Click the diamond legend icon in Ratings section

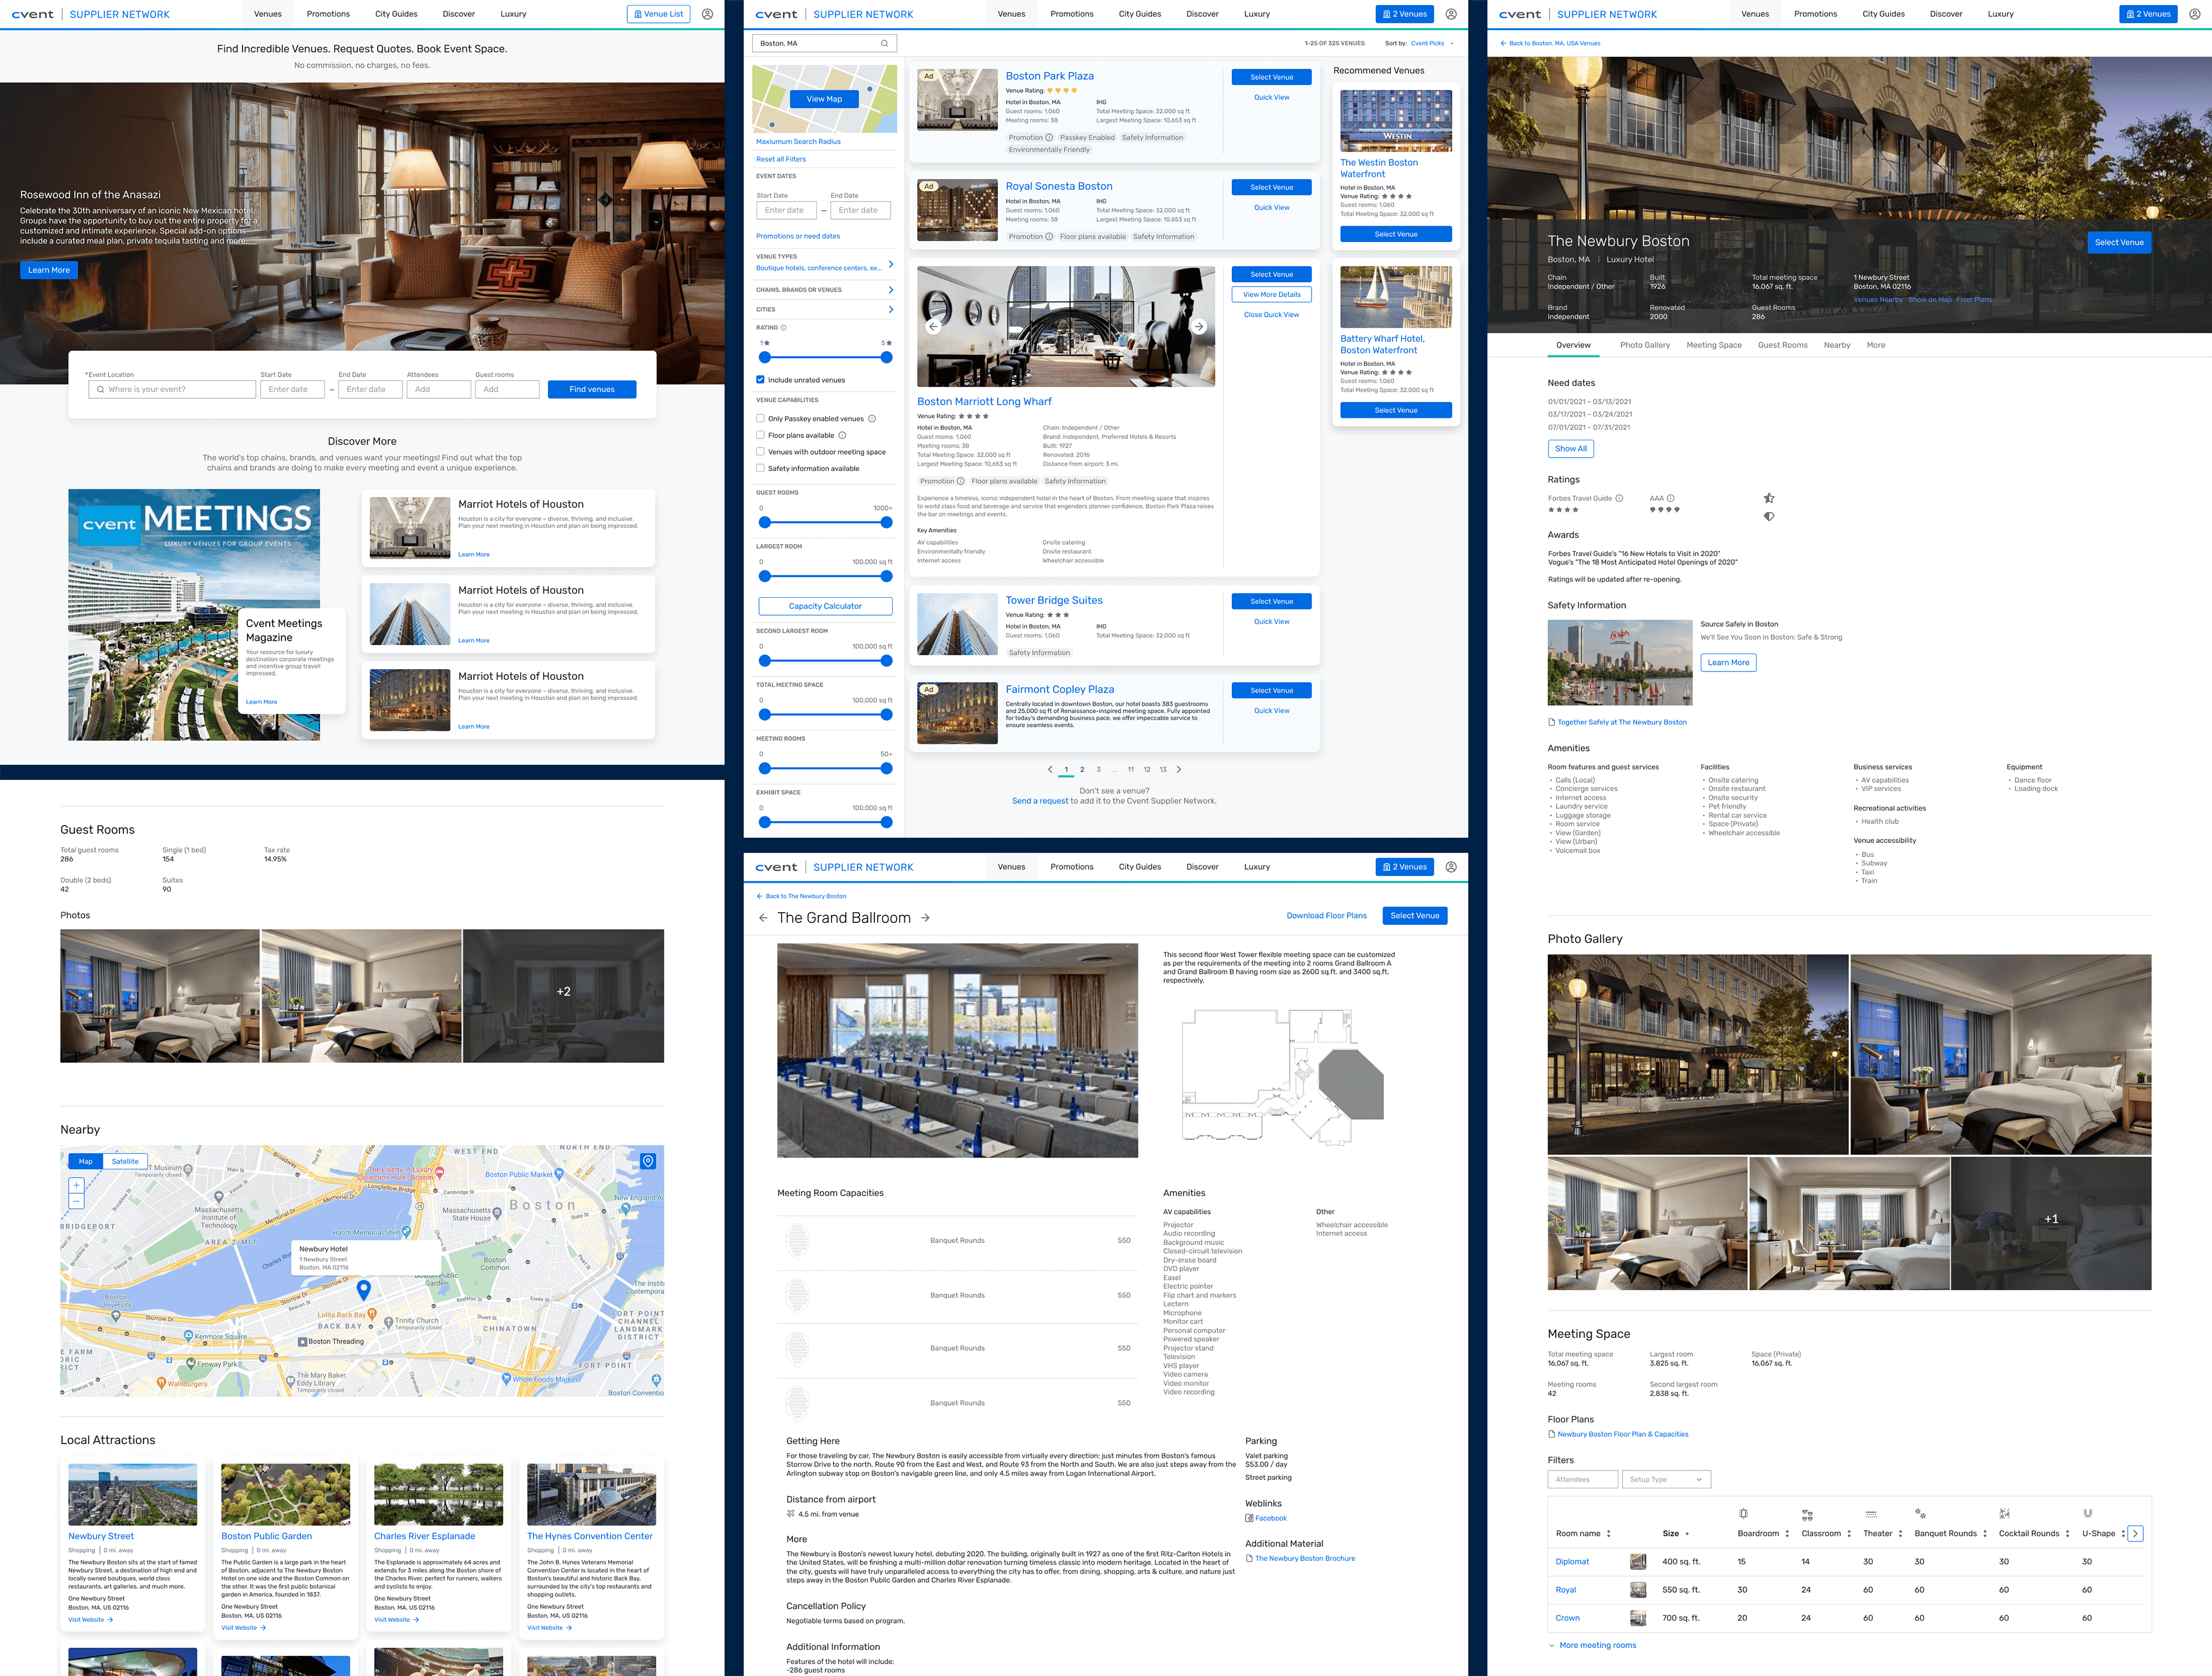1769,516
